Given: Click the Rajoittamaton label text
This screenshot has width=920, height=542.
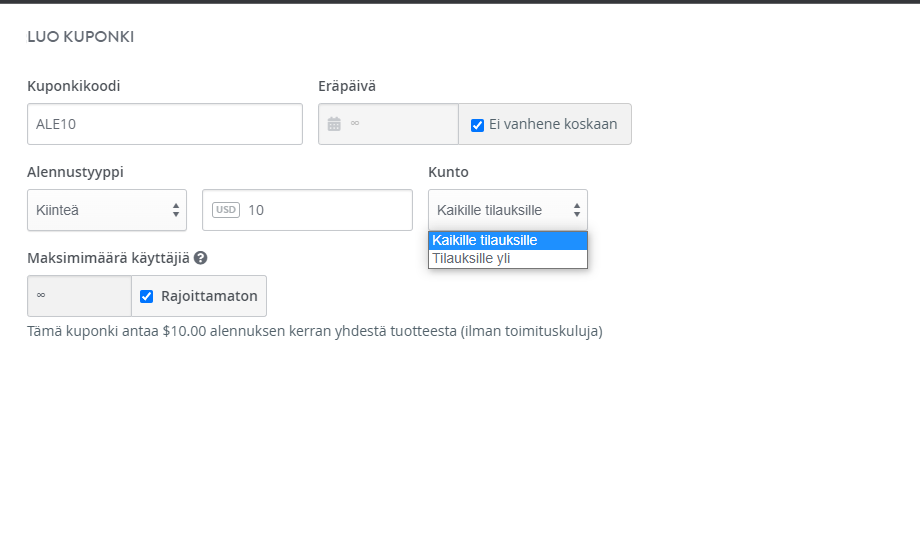Looking at the screenshot, I should pos(209,296).
